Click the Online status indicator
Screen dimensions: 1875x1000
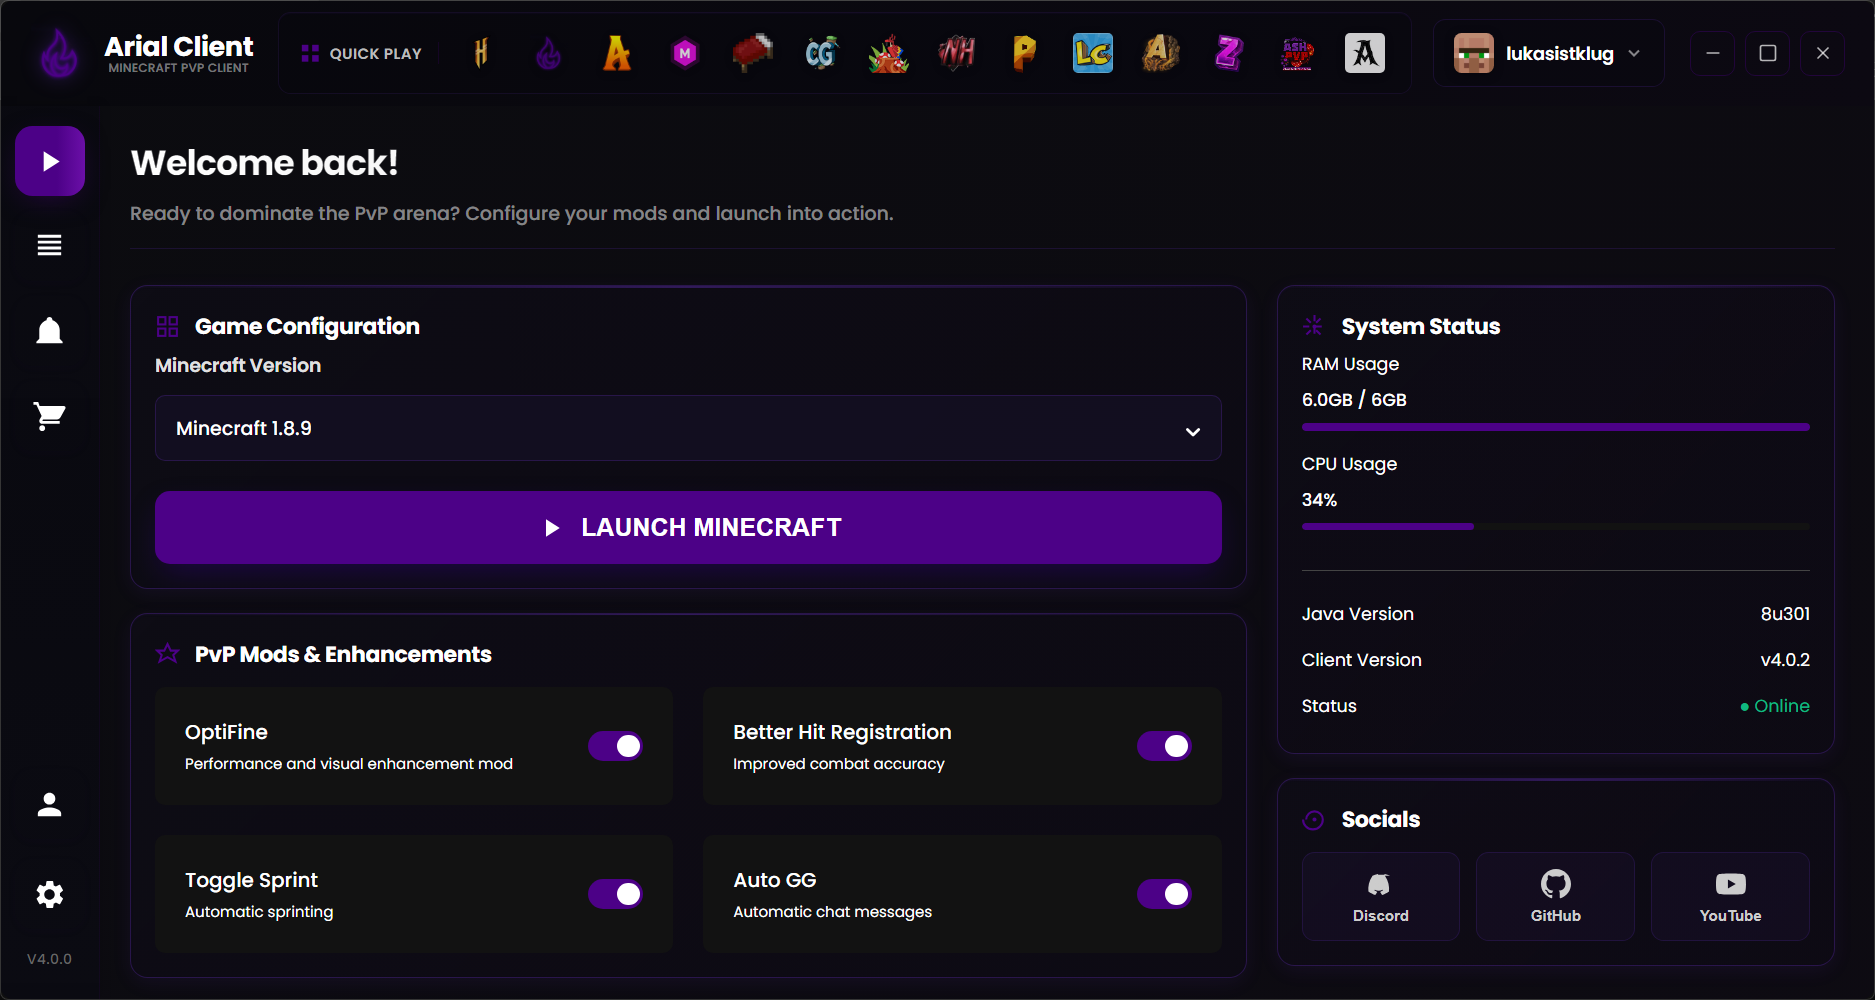click(1775, 706)
